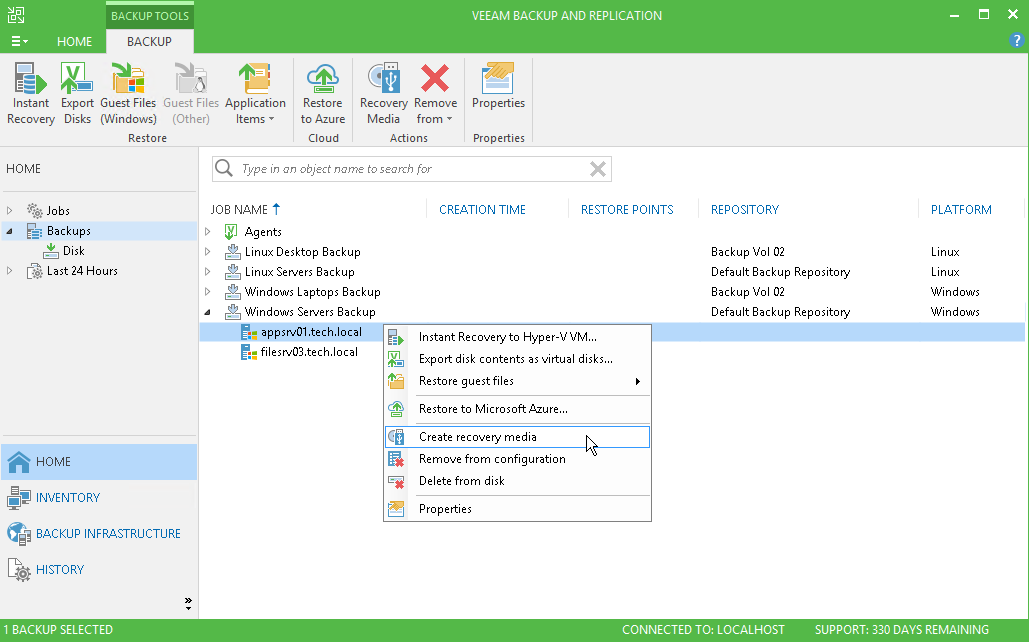The image size is (1029, 642).
Task: Select the Agents backup entry
Action: (x=262, y=232)
